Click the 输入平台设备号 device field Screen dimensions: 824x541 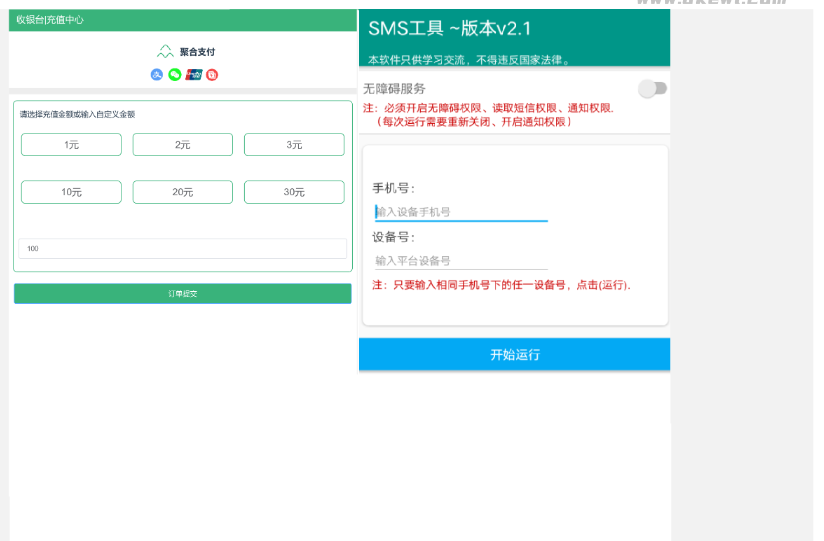(461, 261)
